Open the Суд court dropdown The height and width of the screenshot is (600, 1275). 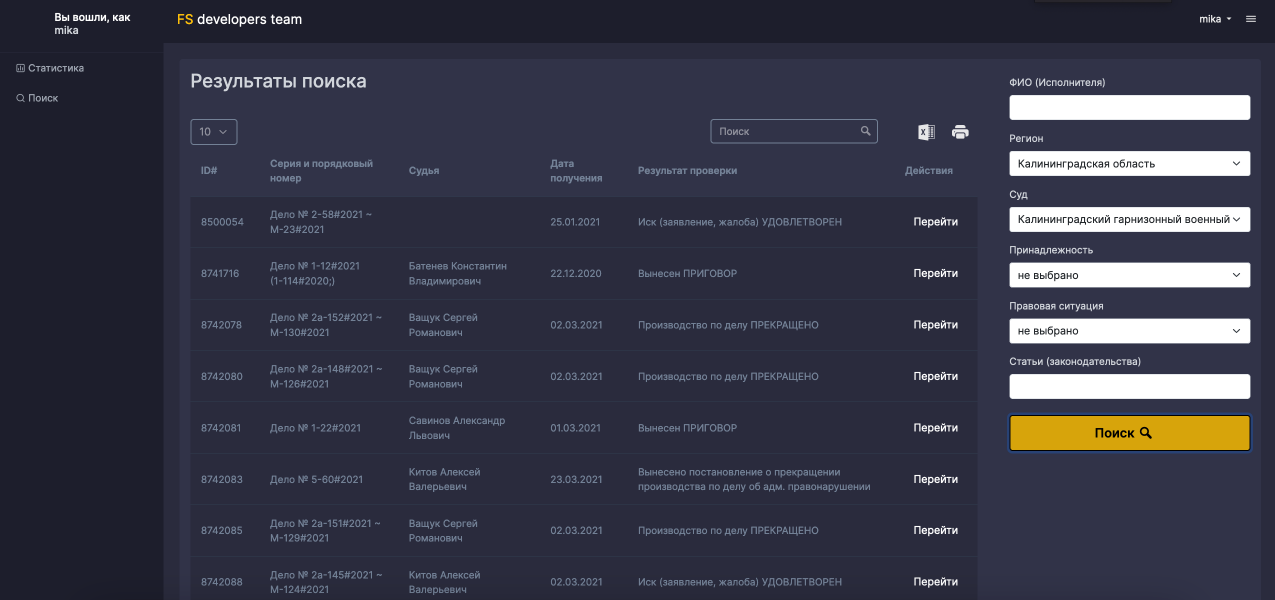click(x=1129, y=219)
